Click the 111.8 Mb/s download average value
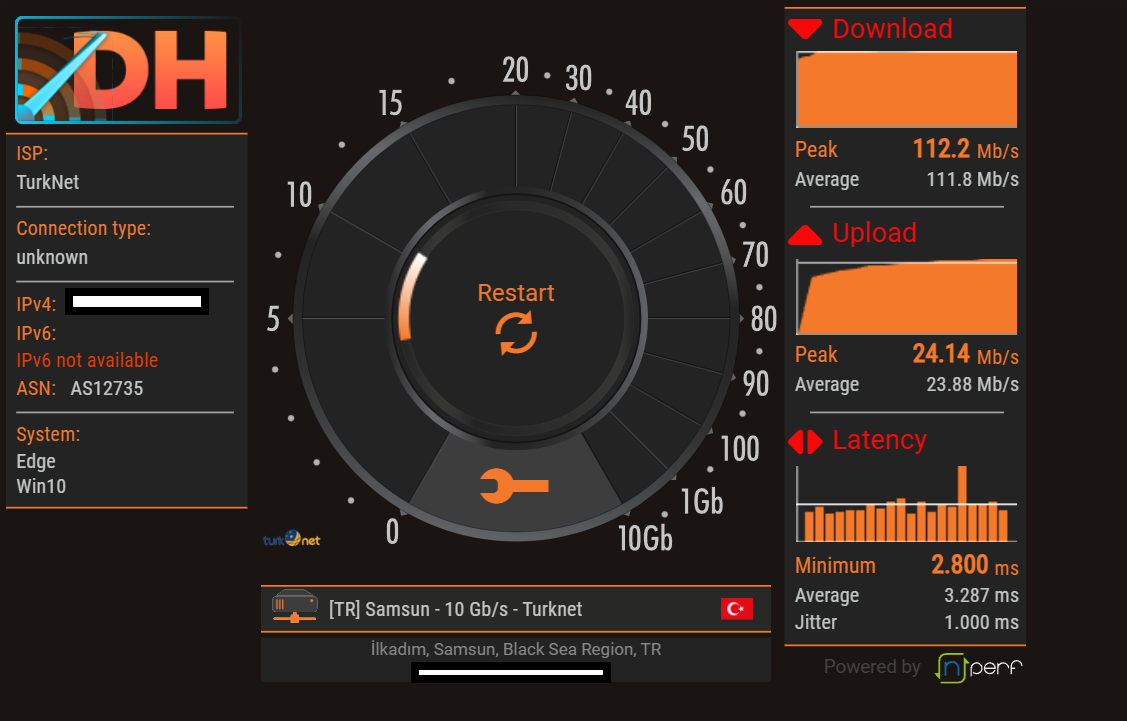 point(972,179)
